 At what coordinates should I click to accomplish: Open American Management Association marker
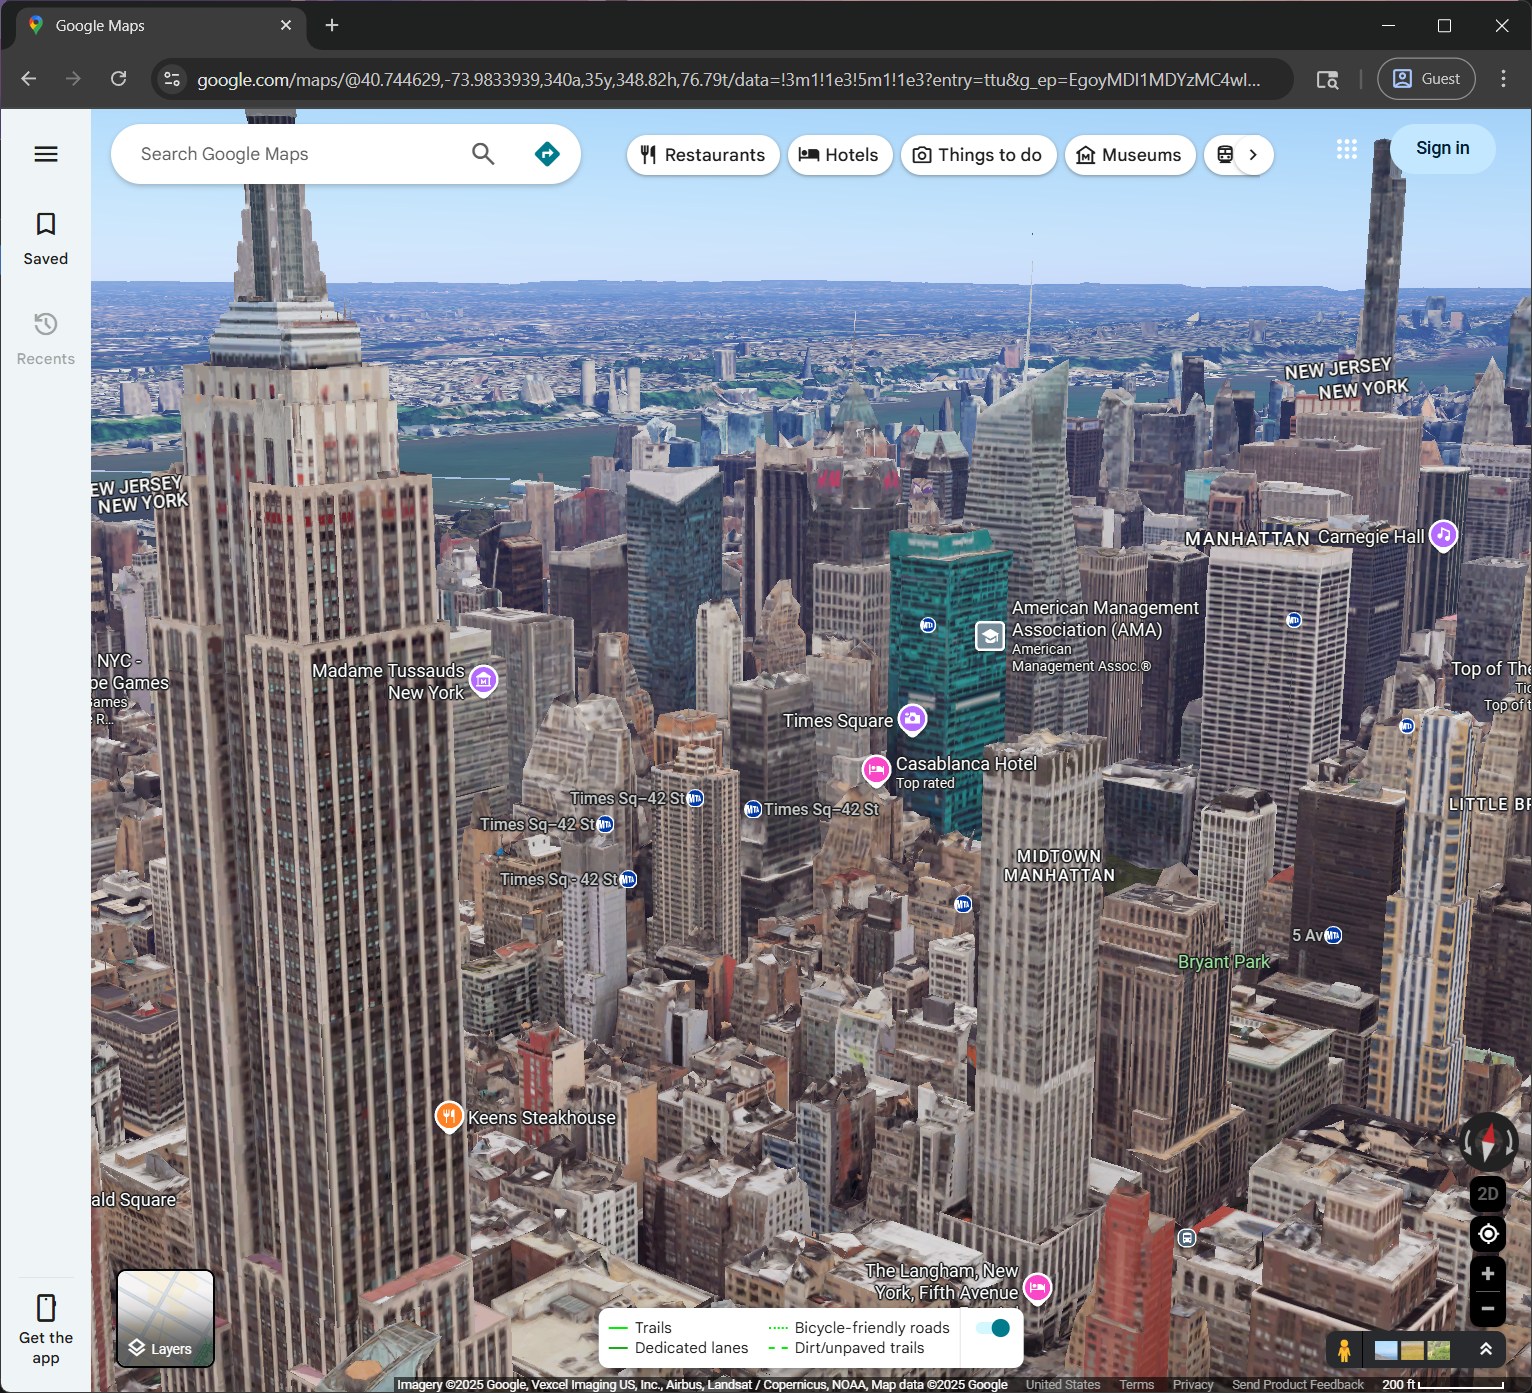pos(990,636)
